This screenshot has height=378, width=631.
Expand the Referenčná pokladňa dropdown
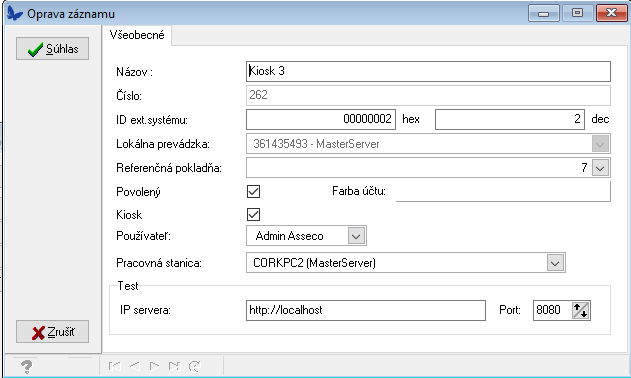[600, 167]
